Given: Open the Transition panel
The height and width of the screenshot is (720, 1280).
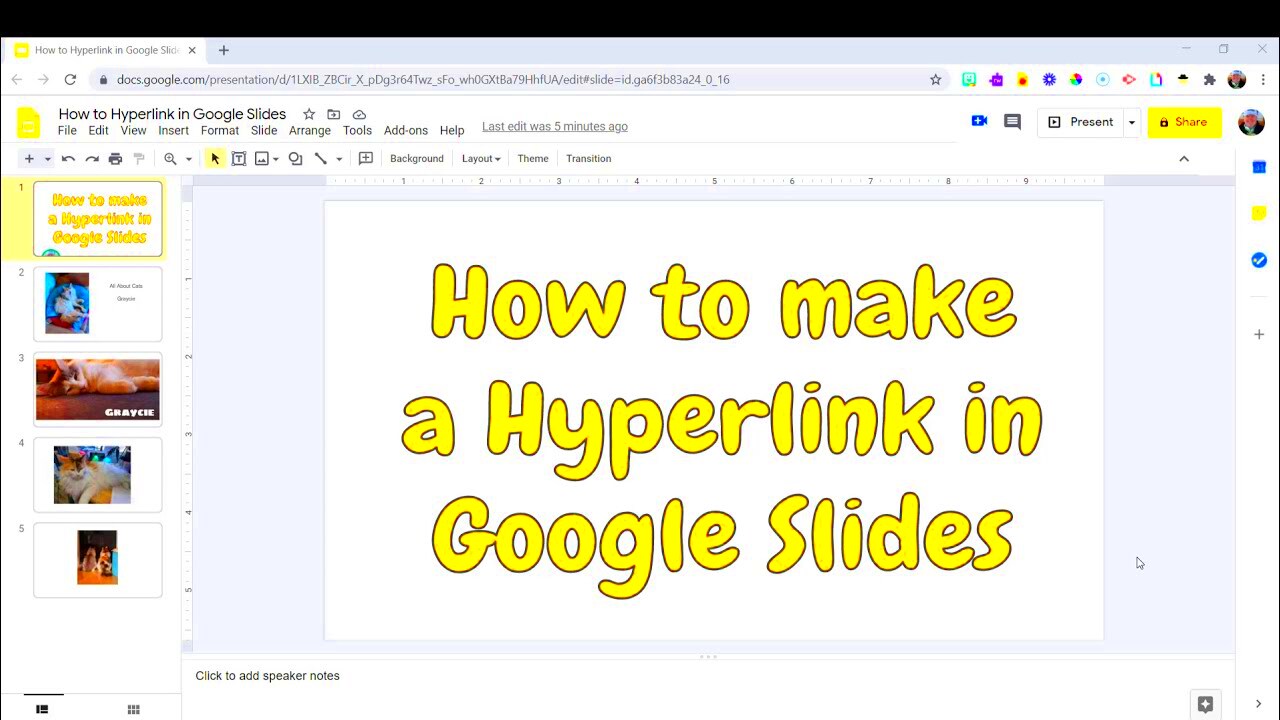Looking at the screenshot, I should (x=588, y=158).
